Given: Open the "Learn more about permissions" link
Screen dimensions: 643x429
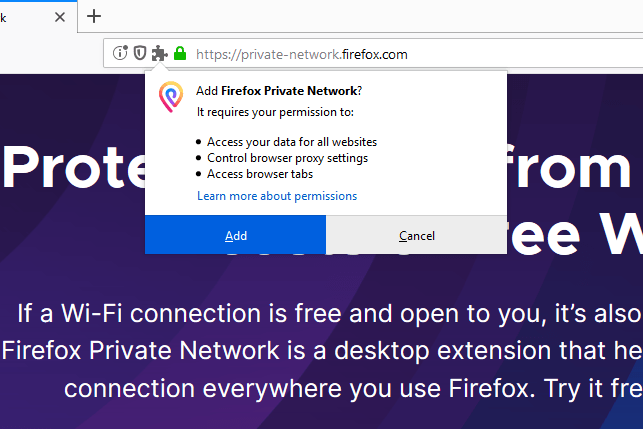Looking at the screenshot, I should click(277, 196).
